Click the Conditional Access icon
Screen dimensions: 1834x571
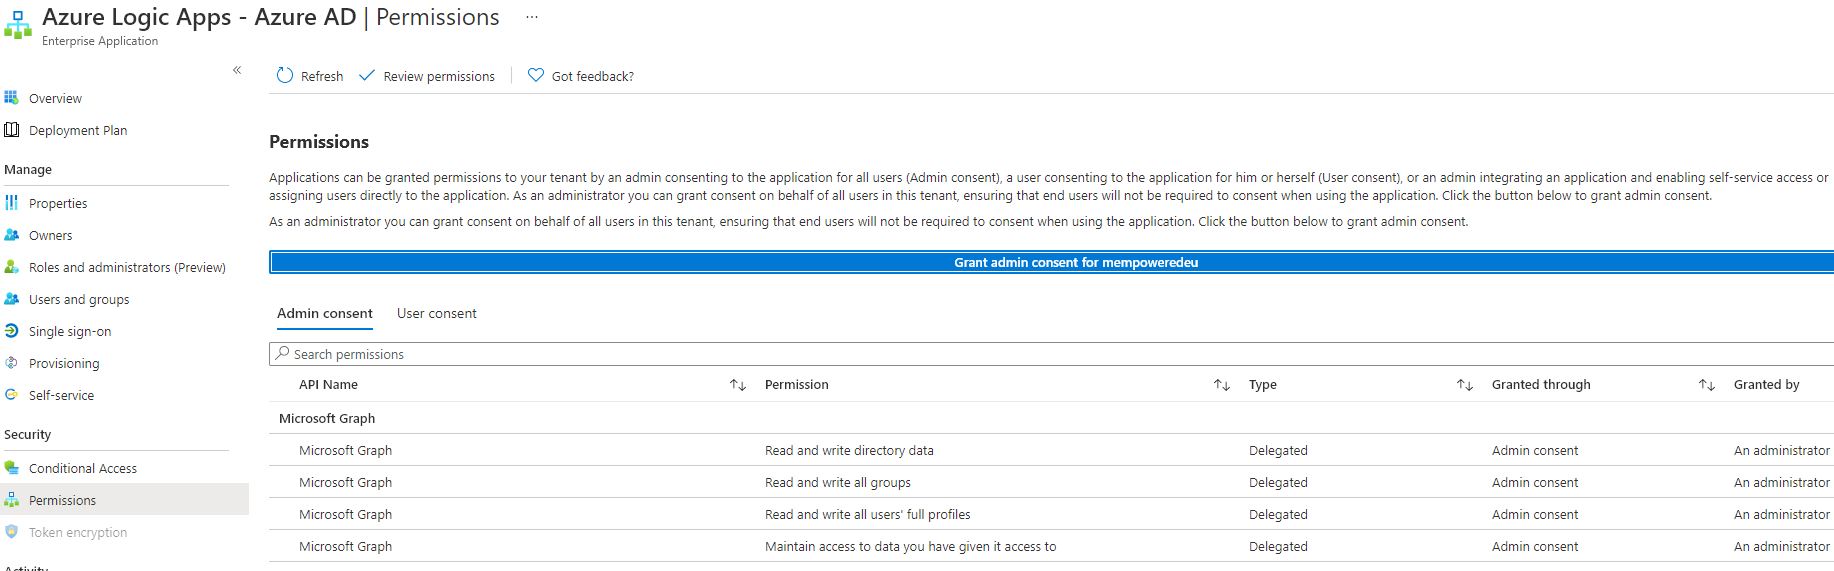click(12, 468)
